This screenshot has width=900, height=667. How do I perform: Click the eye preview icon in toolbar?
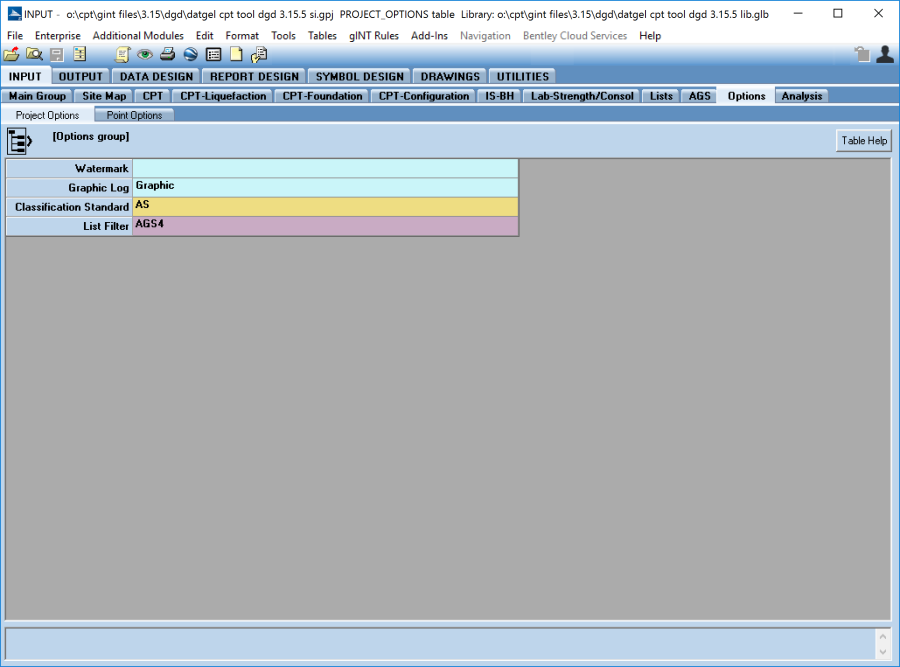[x=145, y=55]
